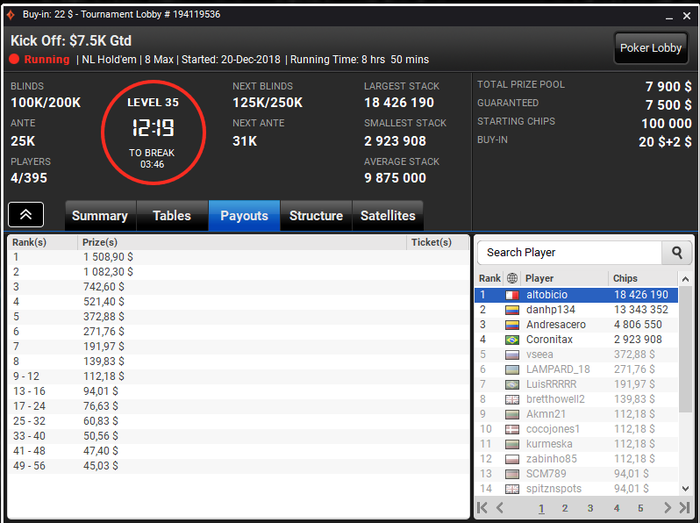Image resolution: width=700 pixels, height=523 pixels.
Task: Jump to the last player page
Action: (x=684, y=508)
